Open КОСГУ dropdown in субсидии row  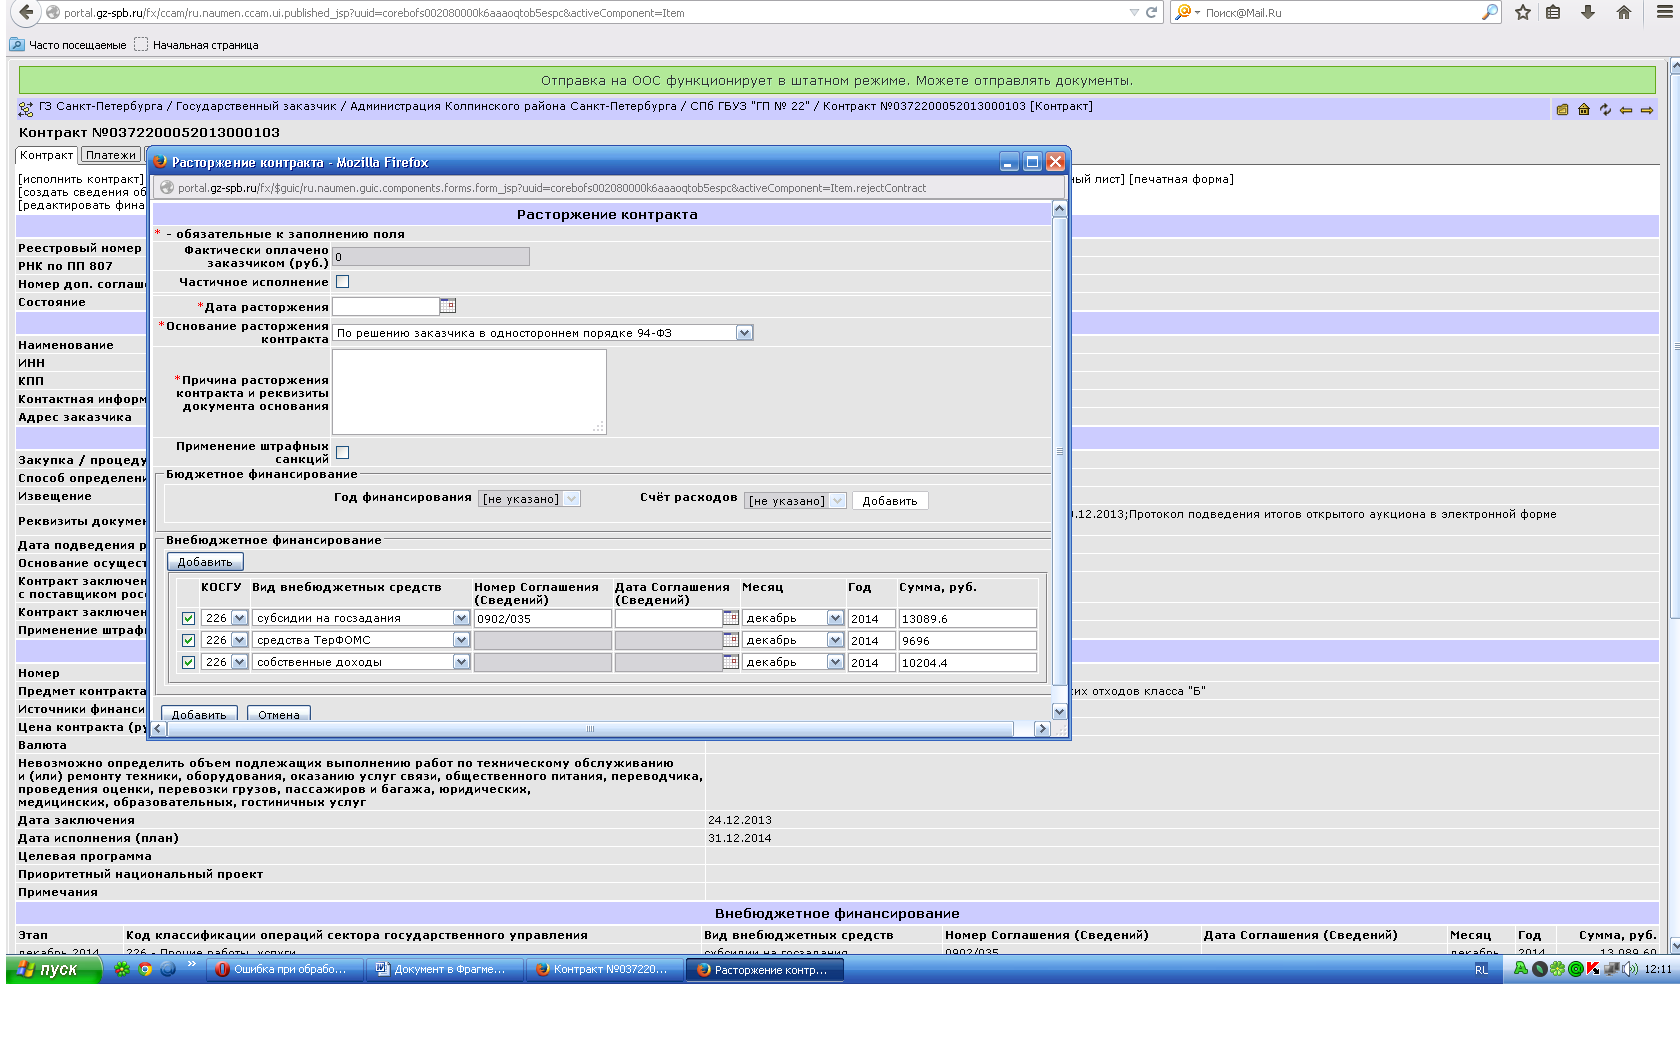tap(239, 618)
